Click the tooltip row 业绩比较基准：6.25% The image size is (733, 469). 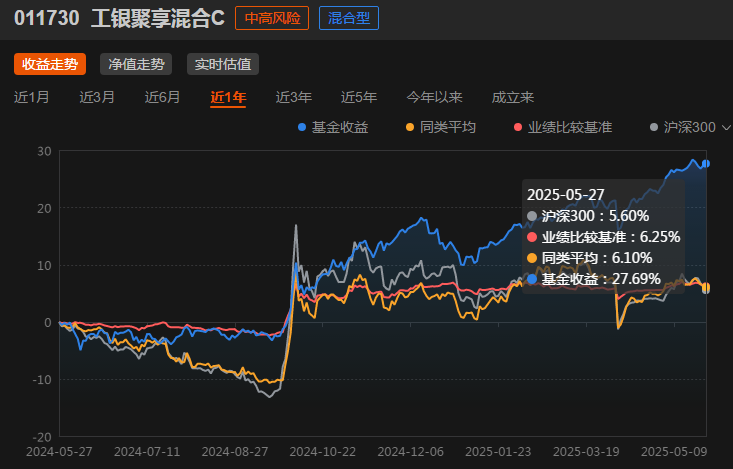coord(604,237)
